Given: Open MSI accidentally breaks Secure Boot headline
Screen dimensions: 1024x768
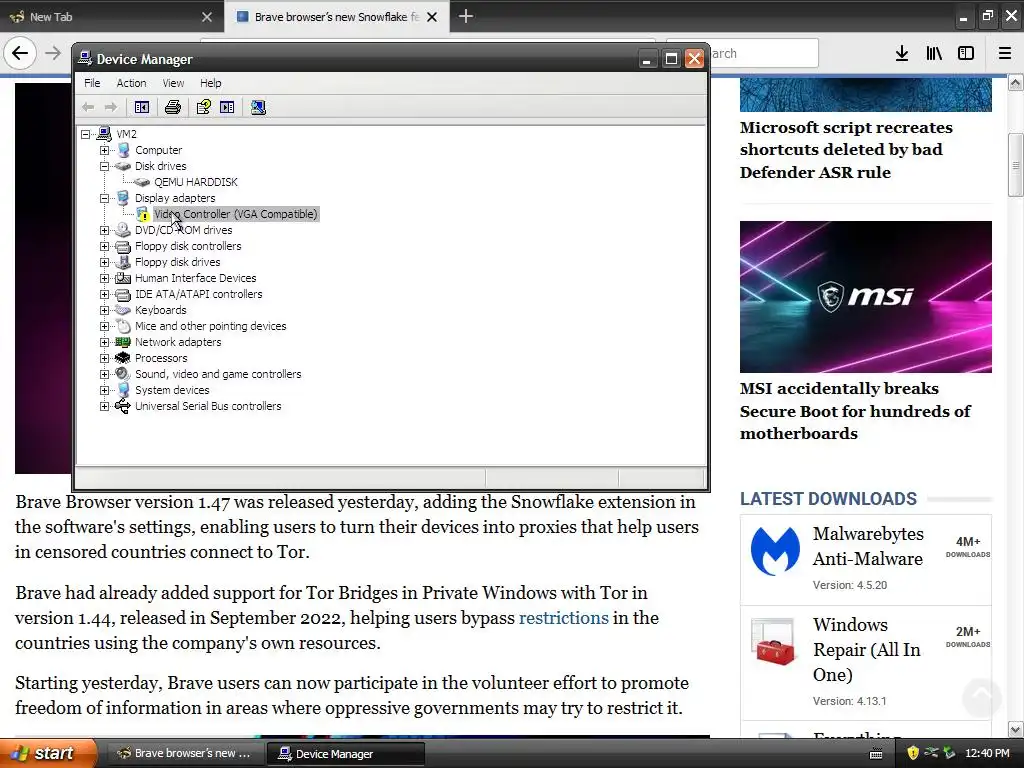Looking at the screenshot, I should (855, 411).
